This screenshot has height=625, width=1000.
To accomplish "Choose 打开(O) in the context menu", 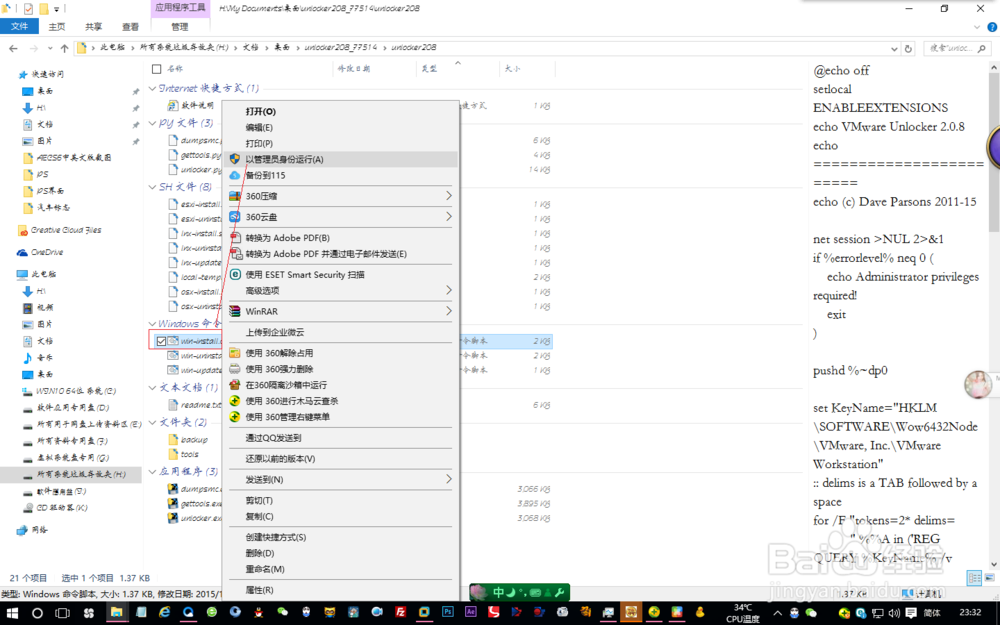I will 260,112.
